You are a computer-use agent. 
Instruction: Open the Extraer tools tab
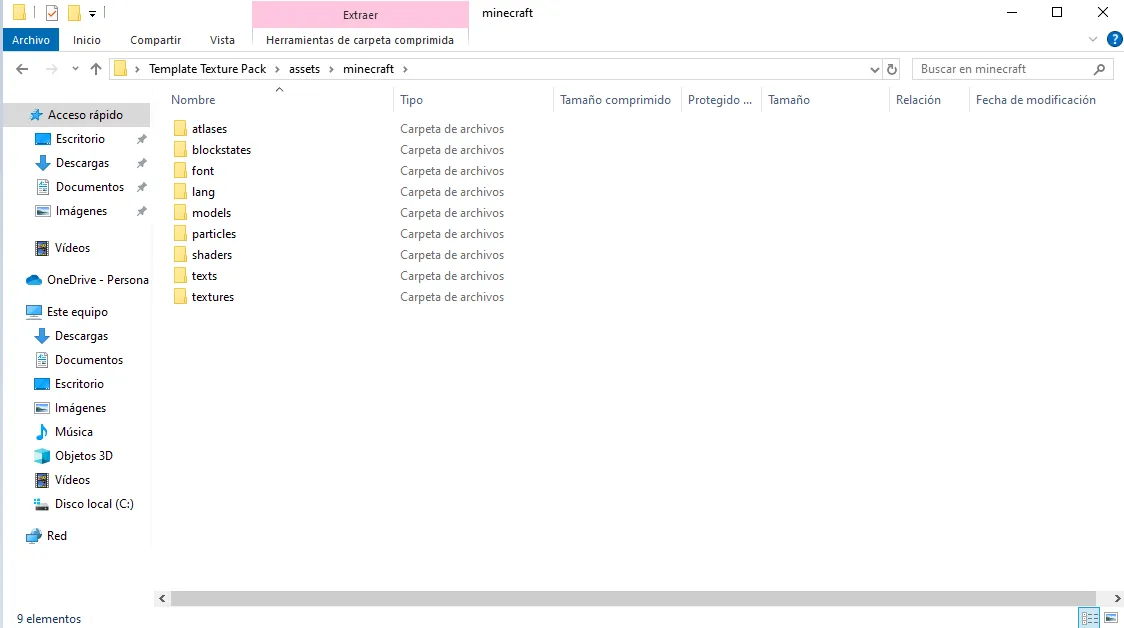pyautogui.click(x=360, y=15)
